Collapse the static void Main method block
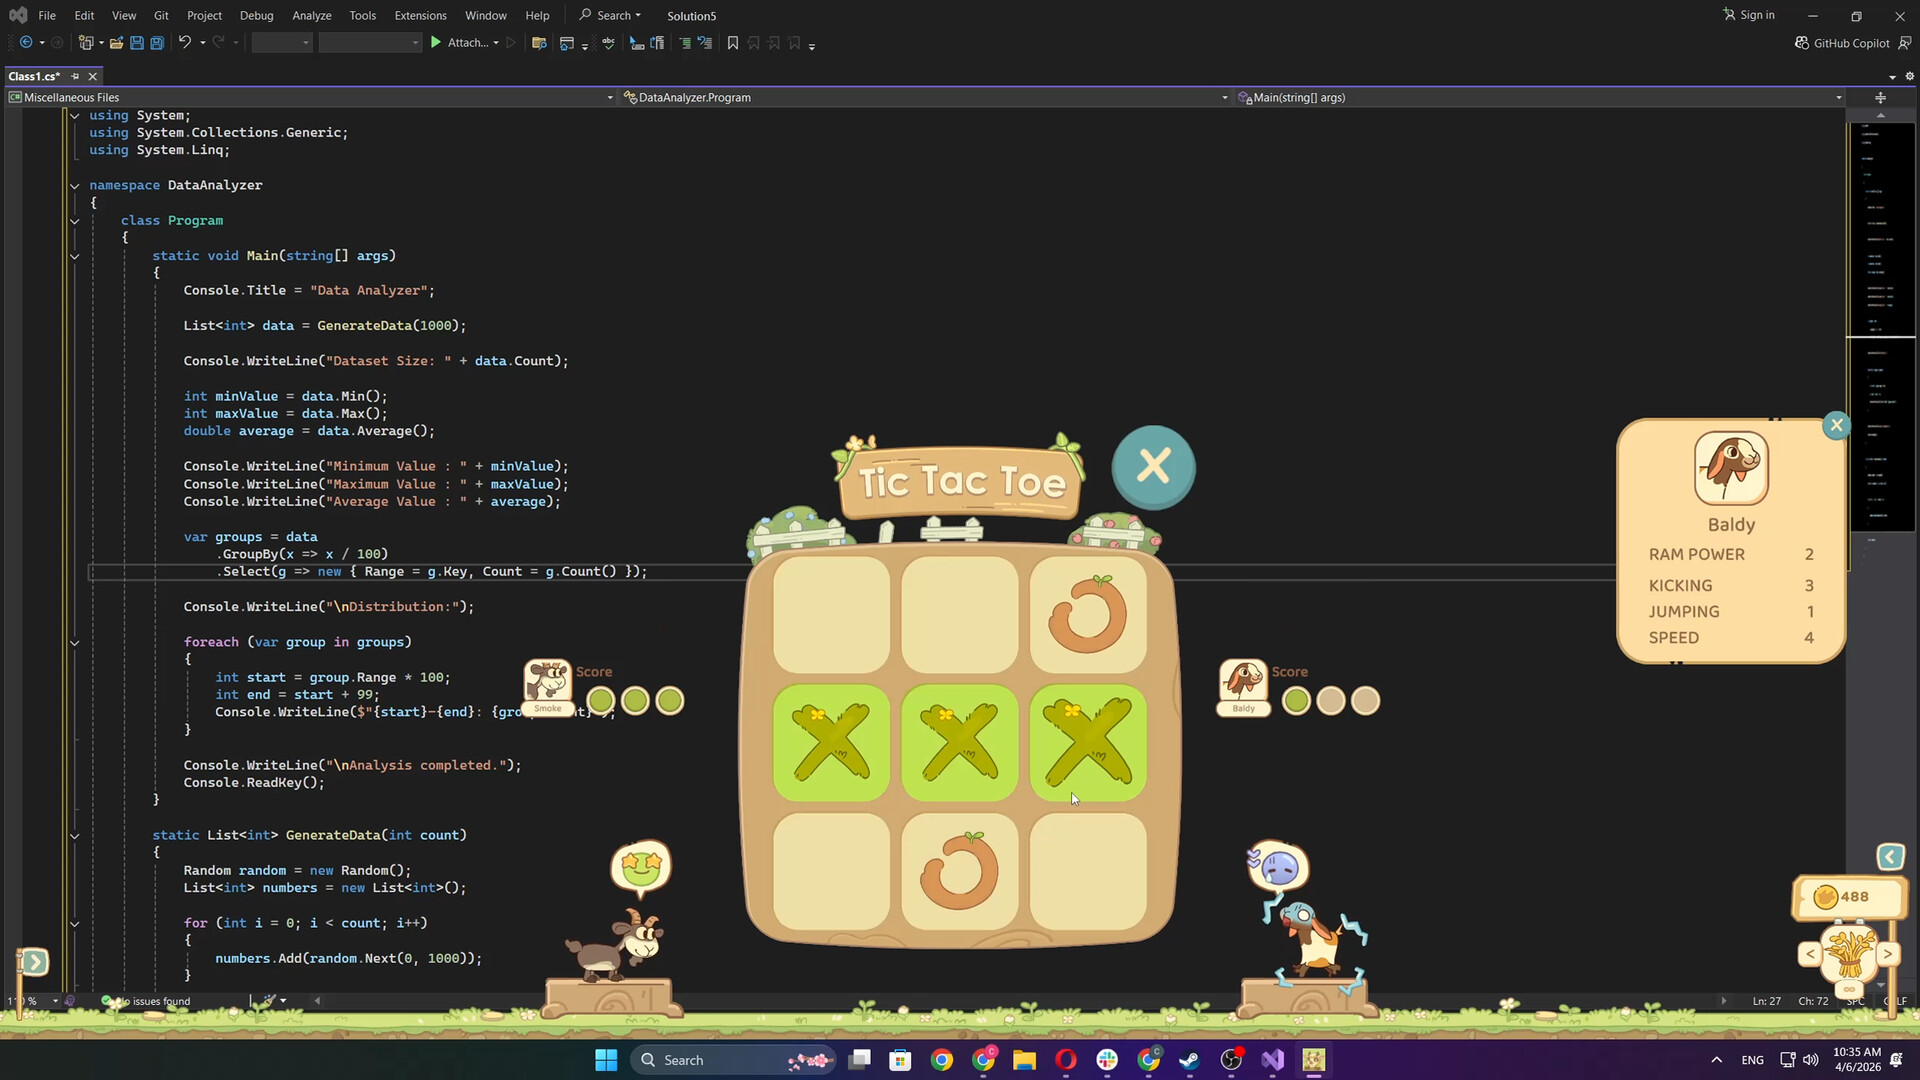 74,256
